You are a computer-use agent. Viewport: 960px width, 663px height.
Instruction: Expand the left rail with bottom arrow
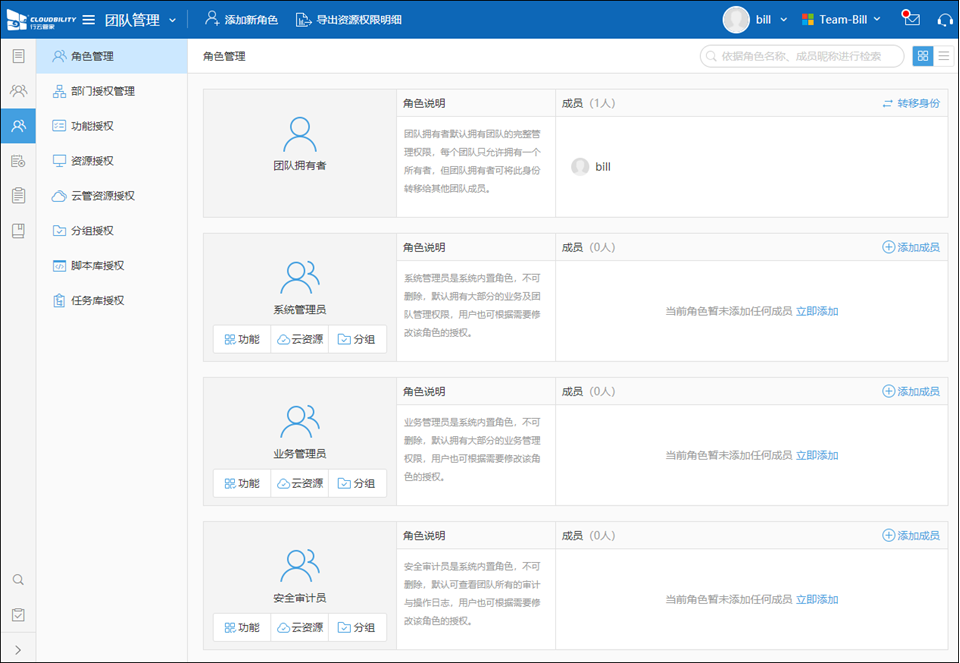click(x=18, y=649)
